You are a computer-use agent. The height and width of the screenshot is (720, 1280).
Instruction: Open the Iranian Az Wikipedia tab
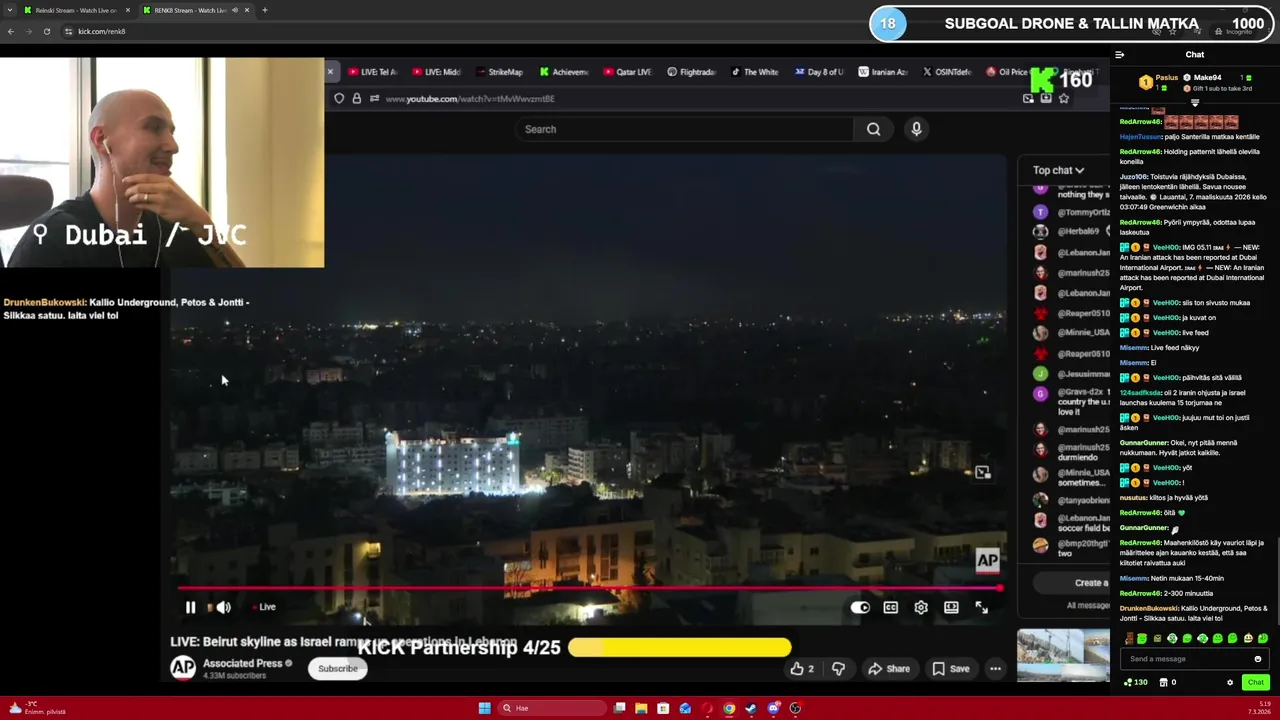click(x=883, y=72)
